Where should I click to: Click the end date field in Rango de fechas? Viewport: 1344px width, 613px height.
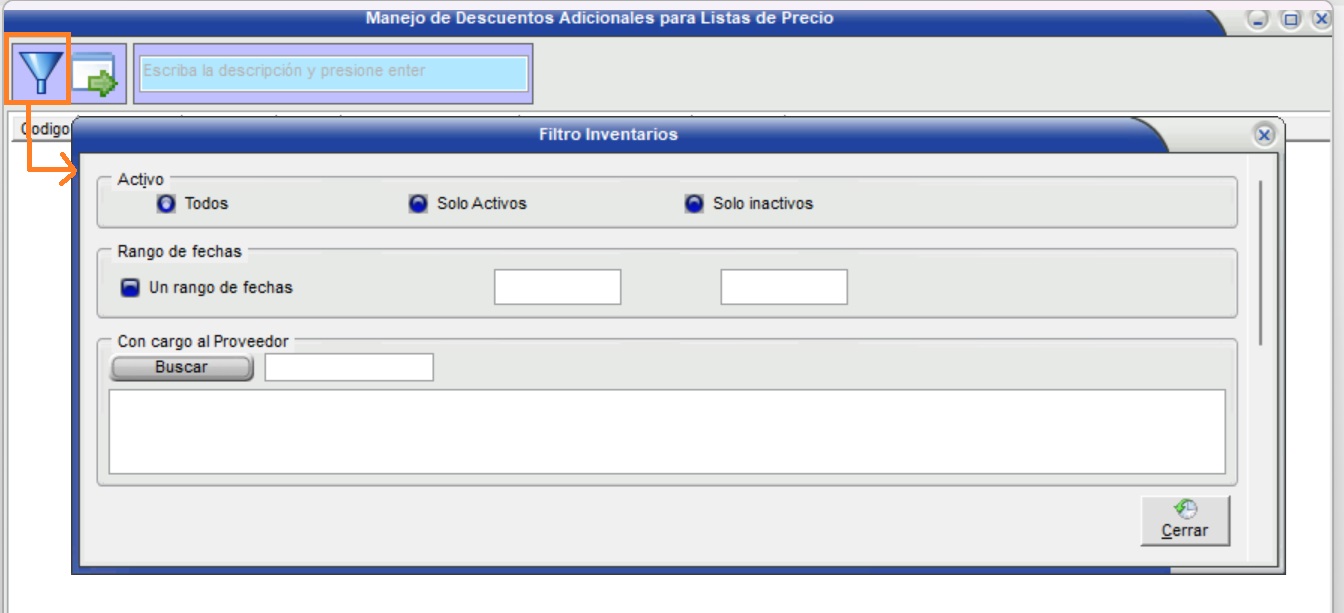(783, 287)
